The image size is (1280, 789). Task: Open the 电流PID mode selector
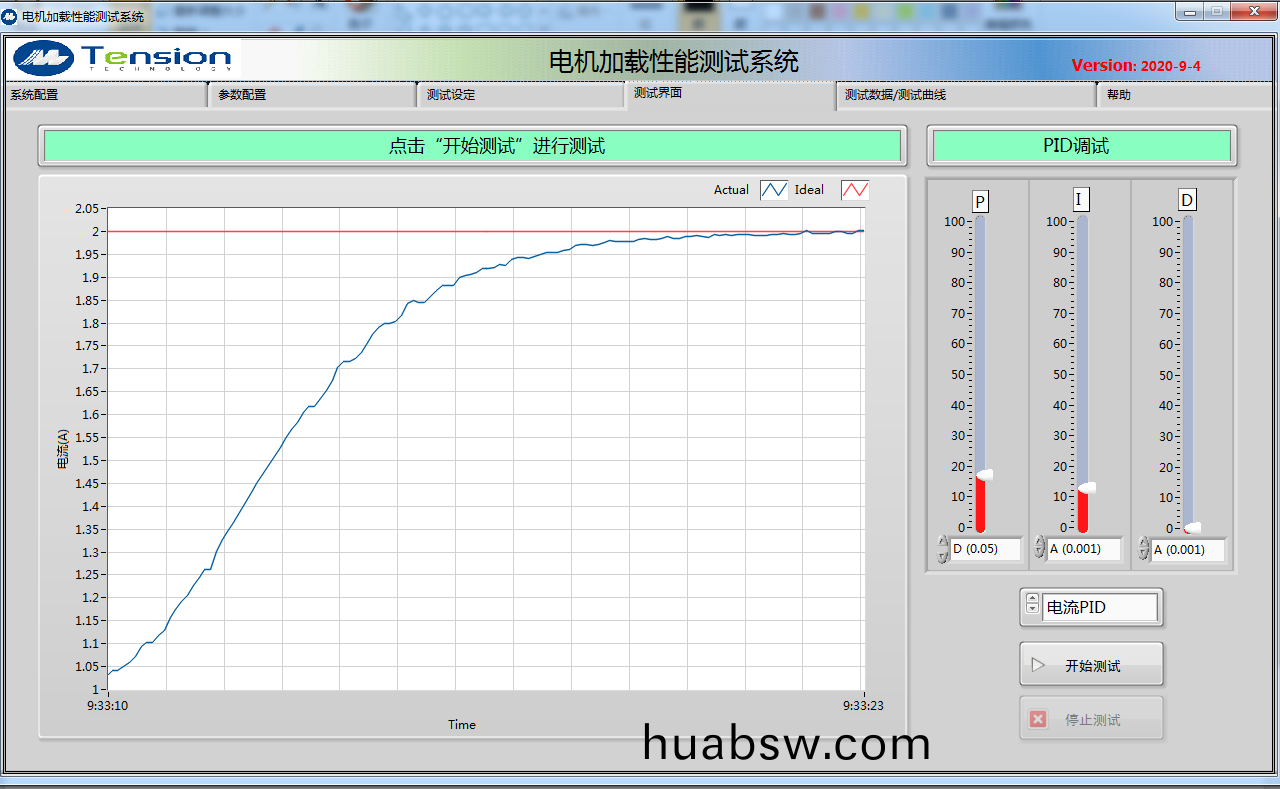(1100, 607)
